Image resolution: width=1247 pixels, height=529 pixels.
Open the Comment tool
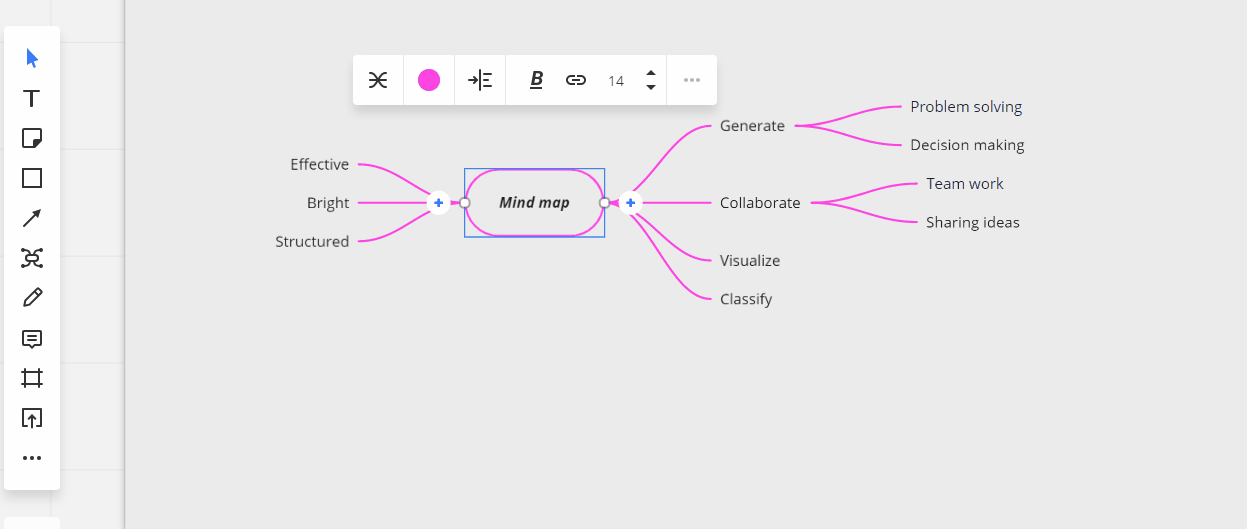[x=32, y=339]
